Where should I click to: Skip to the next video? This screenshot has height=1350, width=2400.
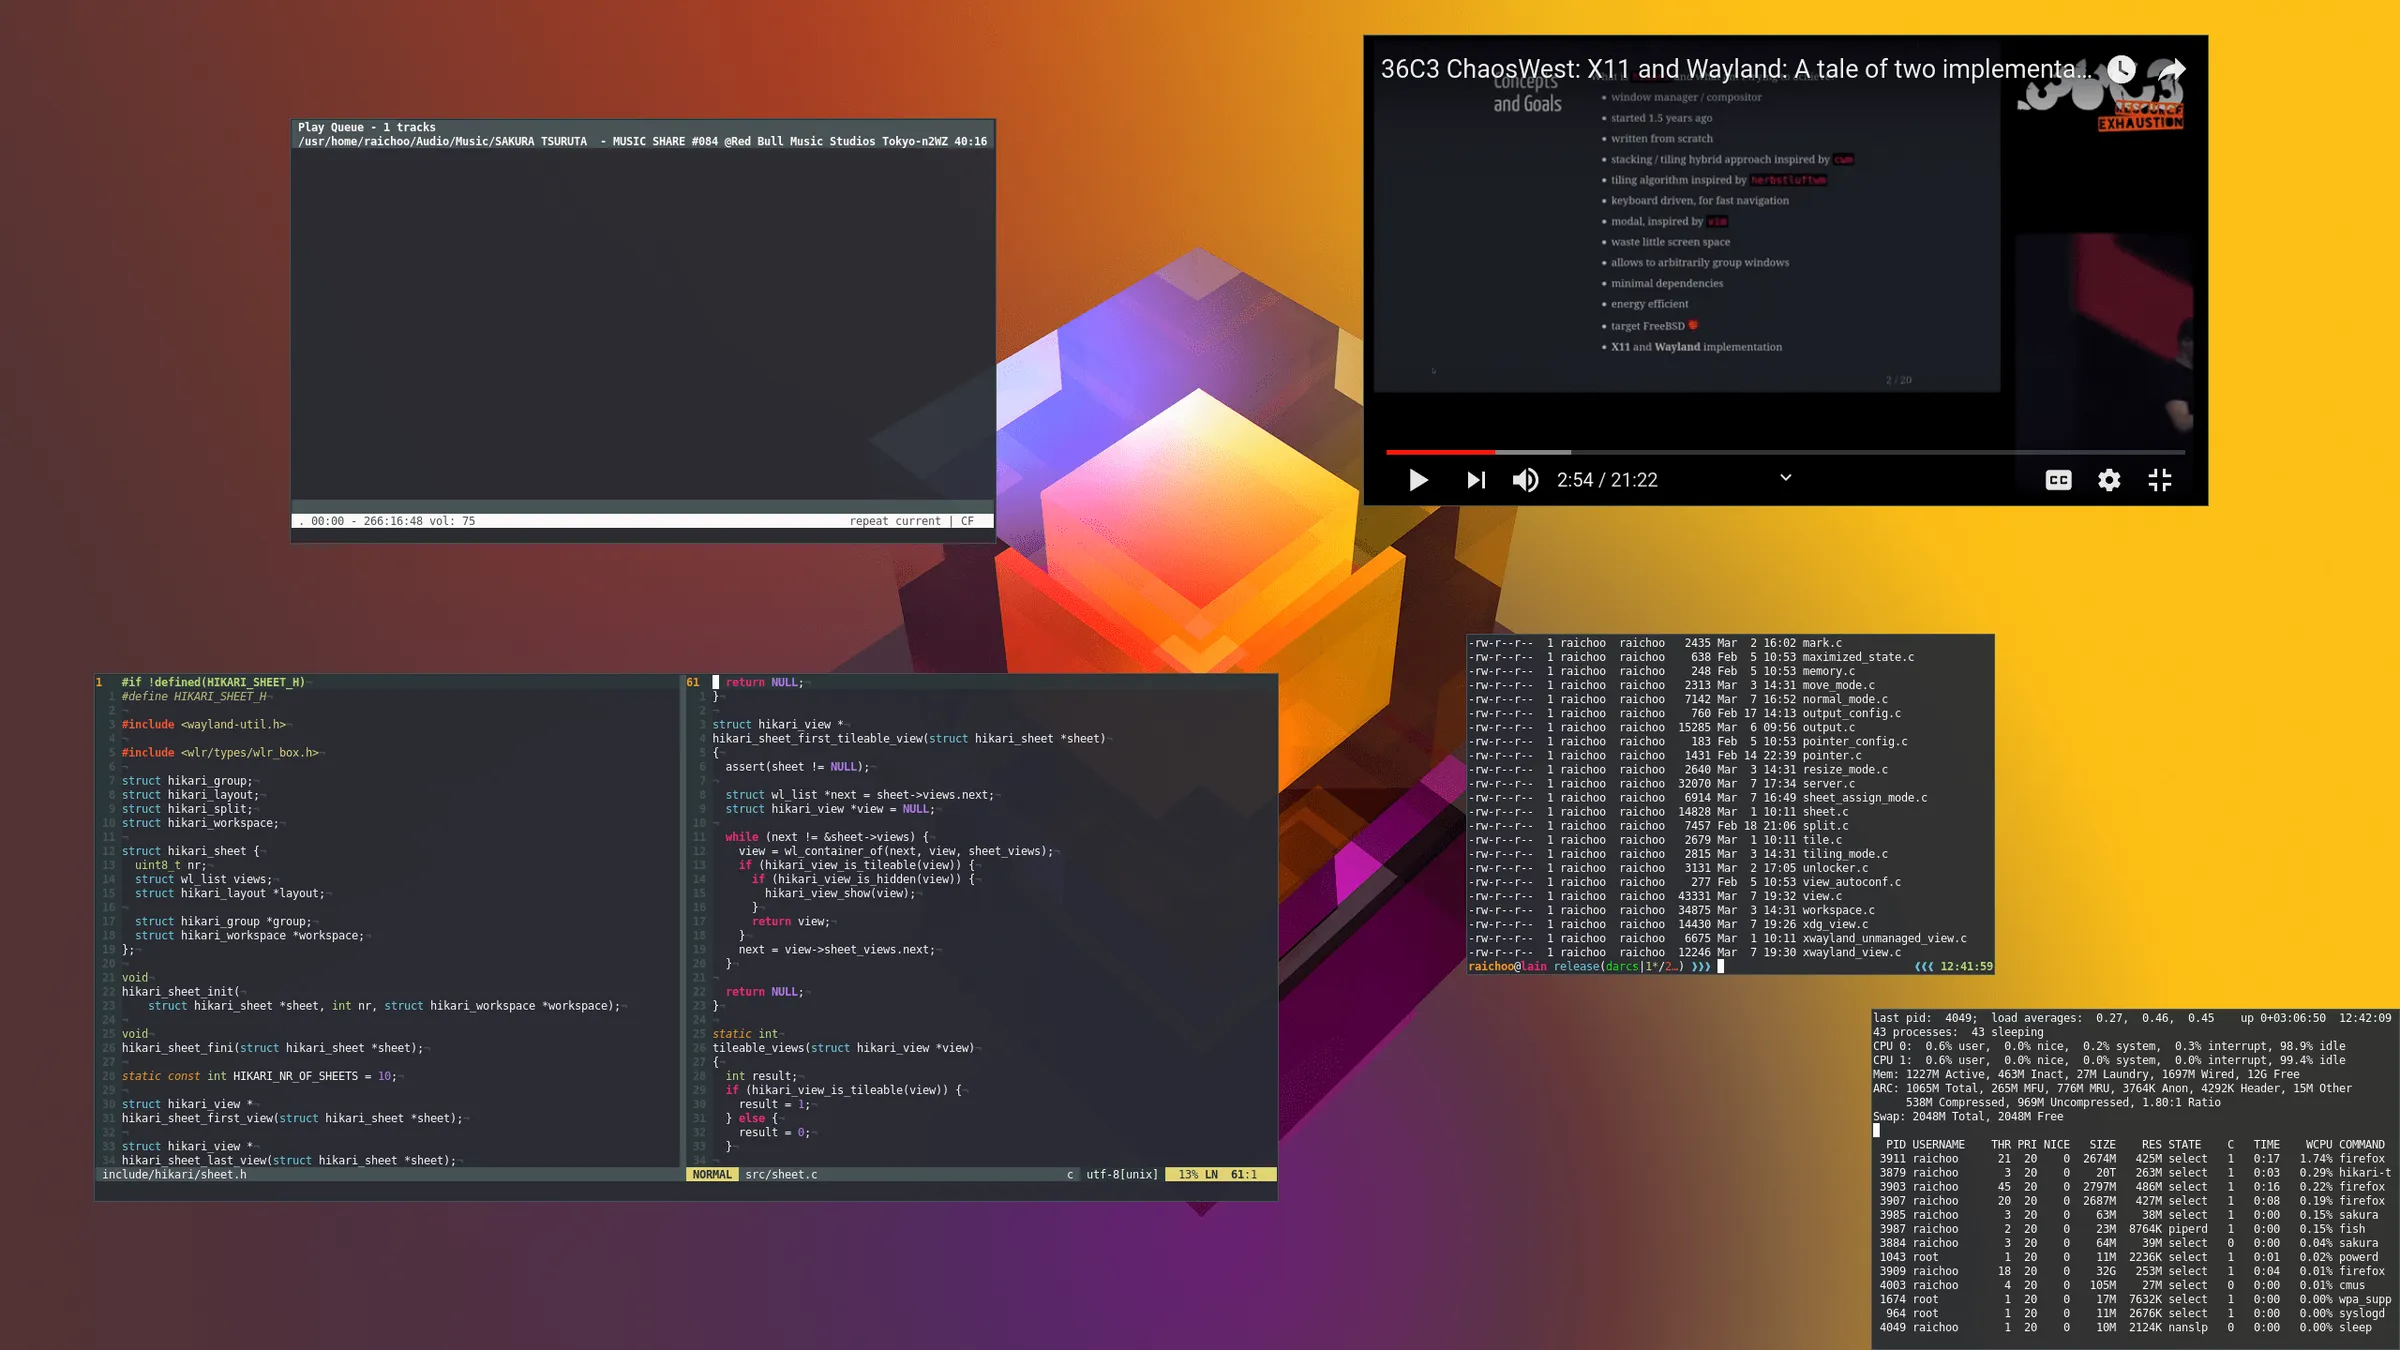[x=1475, y=480]
